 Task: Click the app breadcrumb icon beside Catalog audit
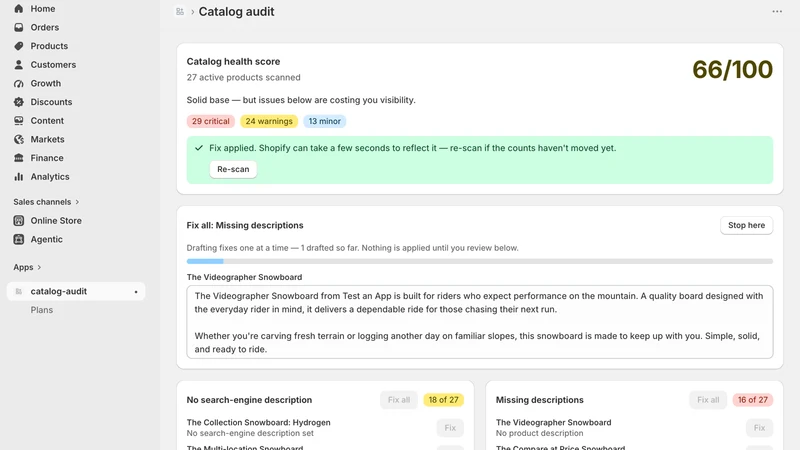(180, 11)
